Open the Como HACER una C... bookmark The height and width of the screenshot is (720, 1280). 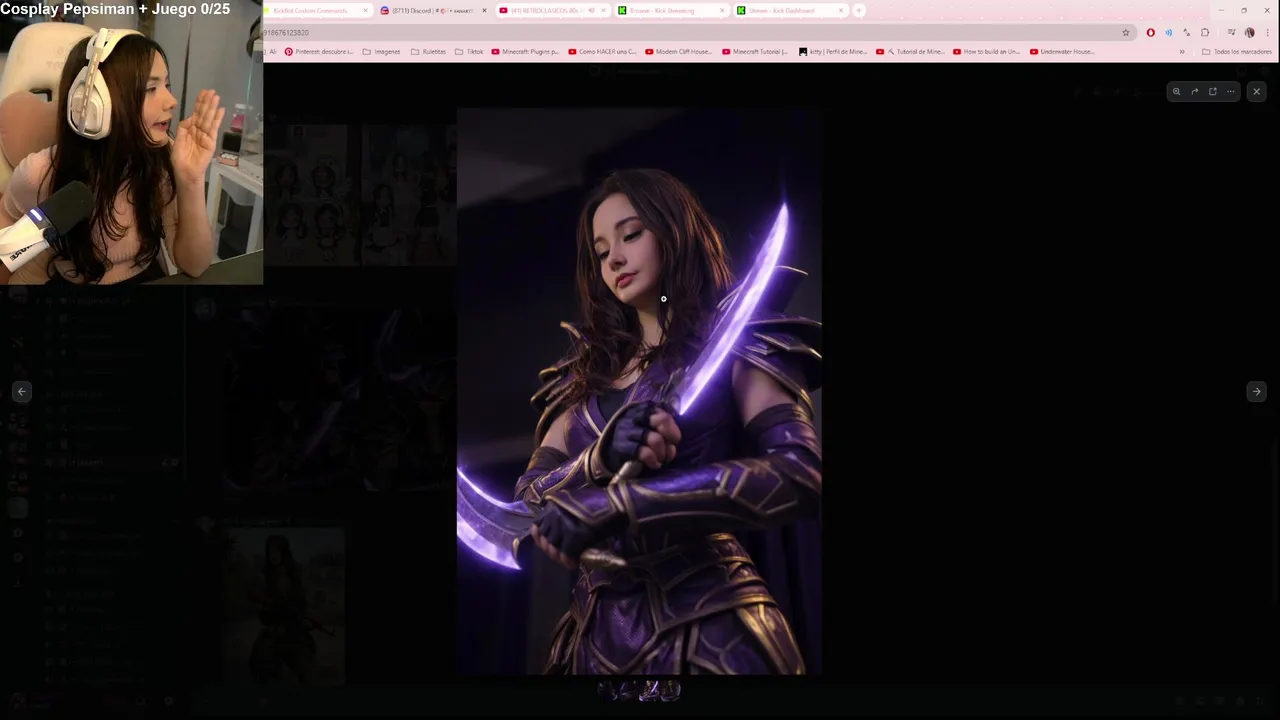(x=602, y=51)
